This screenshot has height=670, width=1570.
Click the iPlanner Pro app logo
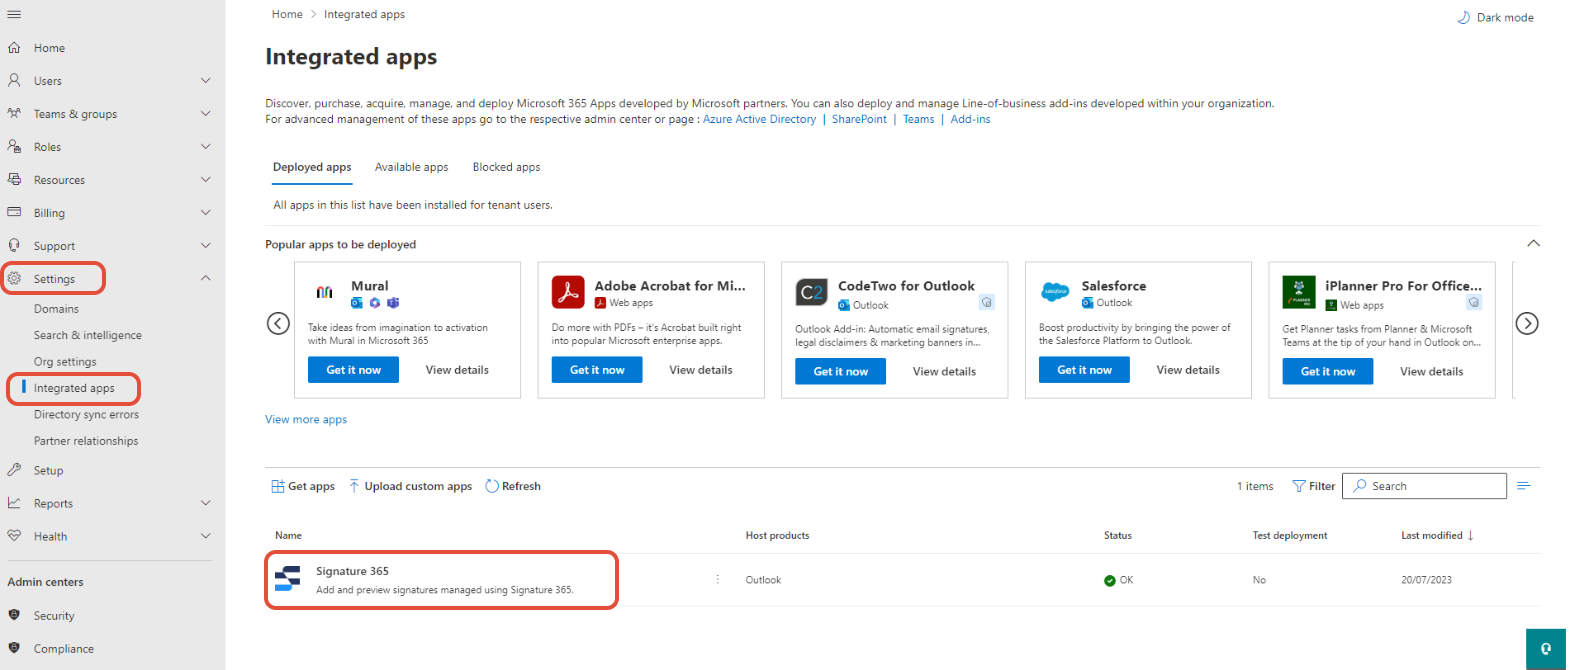(x=1299, y=292)
